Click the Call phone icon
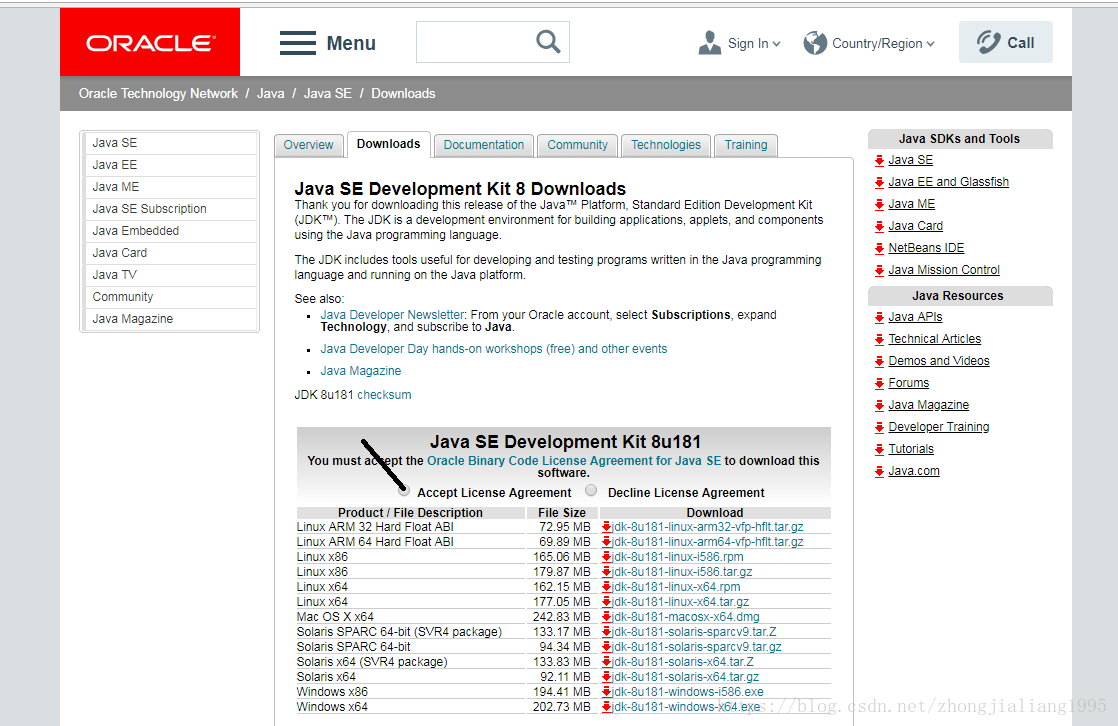The height and width of the screenshot is (726, 1118). point(988,42)
